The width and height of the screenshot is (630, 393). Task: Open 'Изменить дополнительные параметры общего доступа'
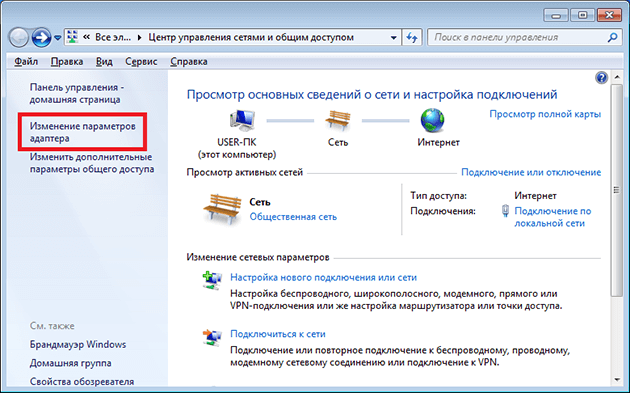point(92,163)
